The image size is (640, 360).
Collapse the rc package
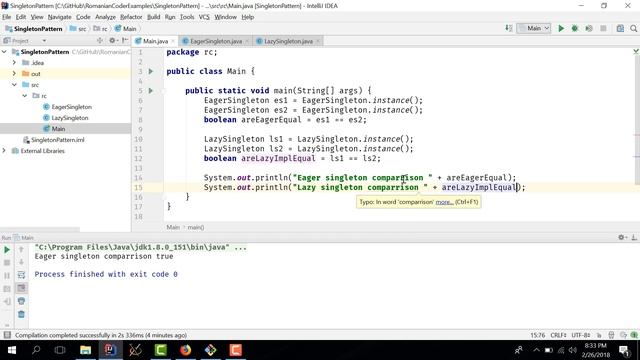point(25,96)
